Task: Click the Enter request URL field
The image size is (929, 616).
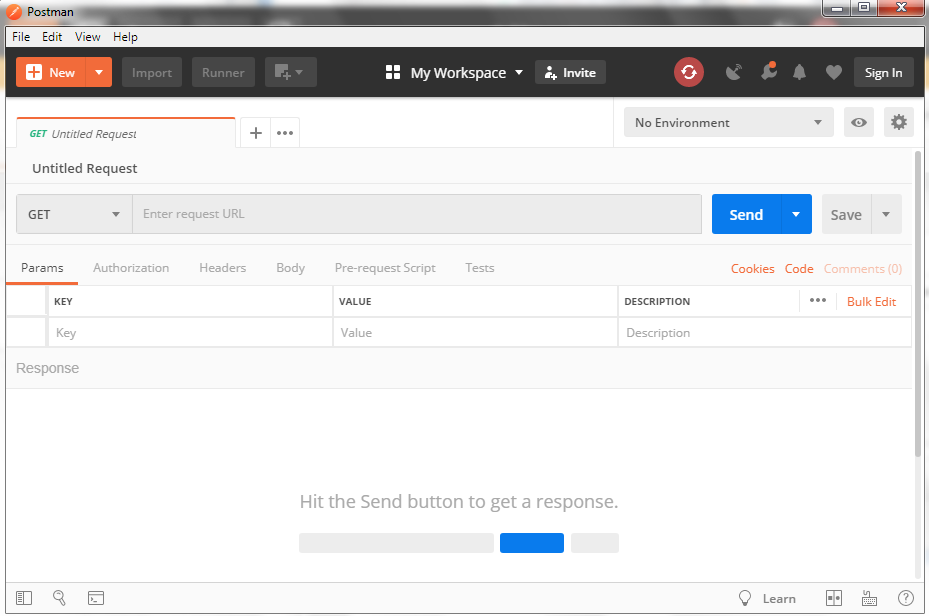Action: 417,214
